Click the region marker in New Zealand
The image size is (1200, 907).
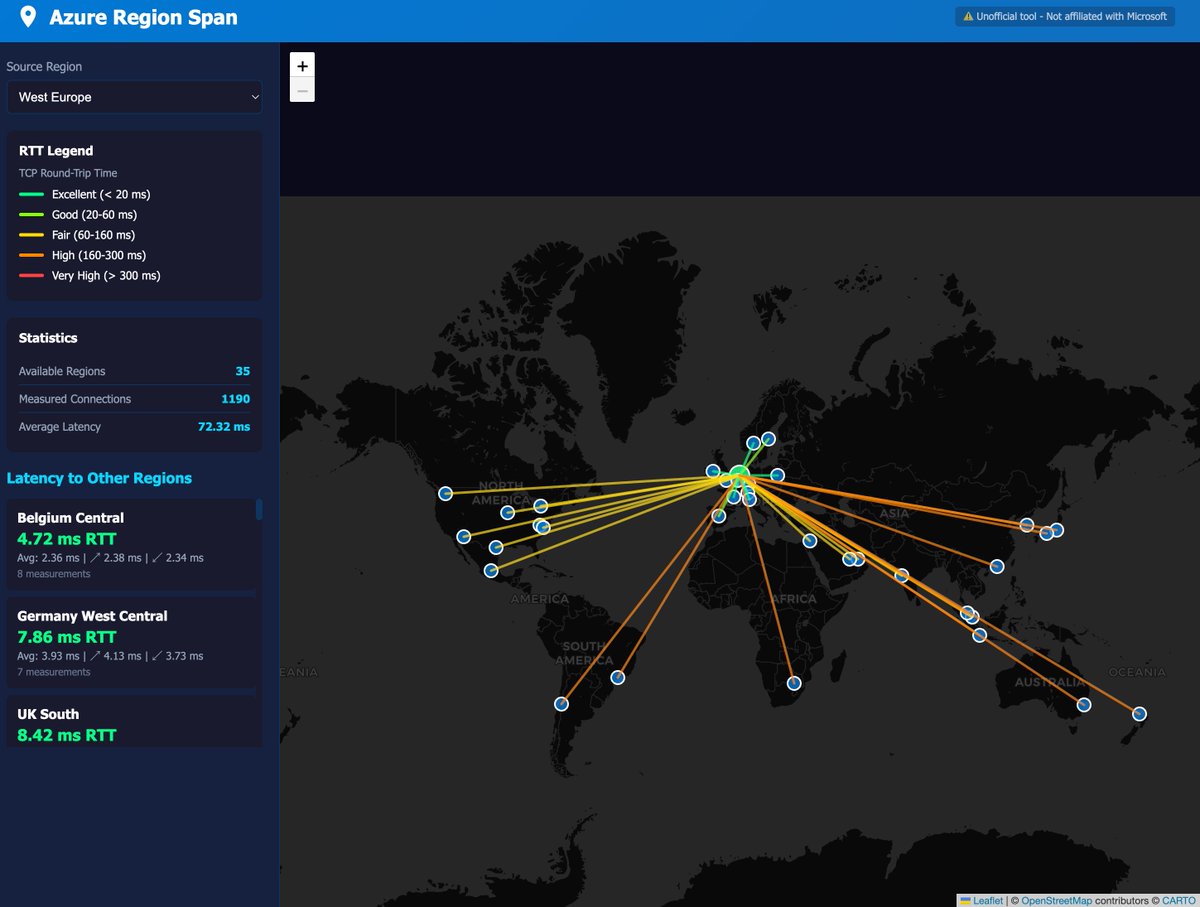click(1139, 714)
